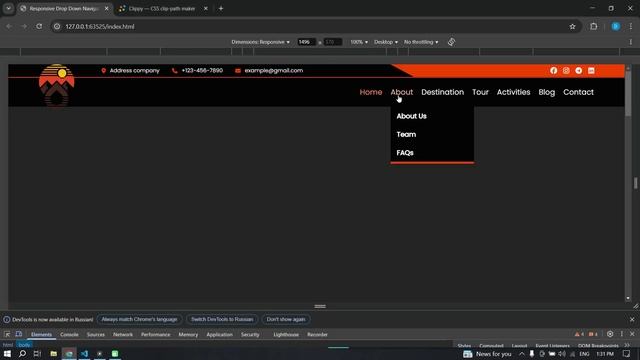640x360 pixels.
Task: Open the Desktop device type dropdown
Action: coord(386,42)
